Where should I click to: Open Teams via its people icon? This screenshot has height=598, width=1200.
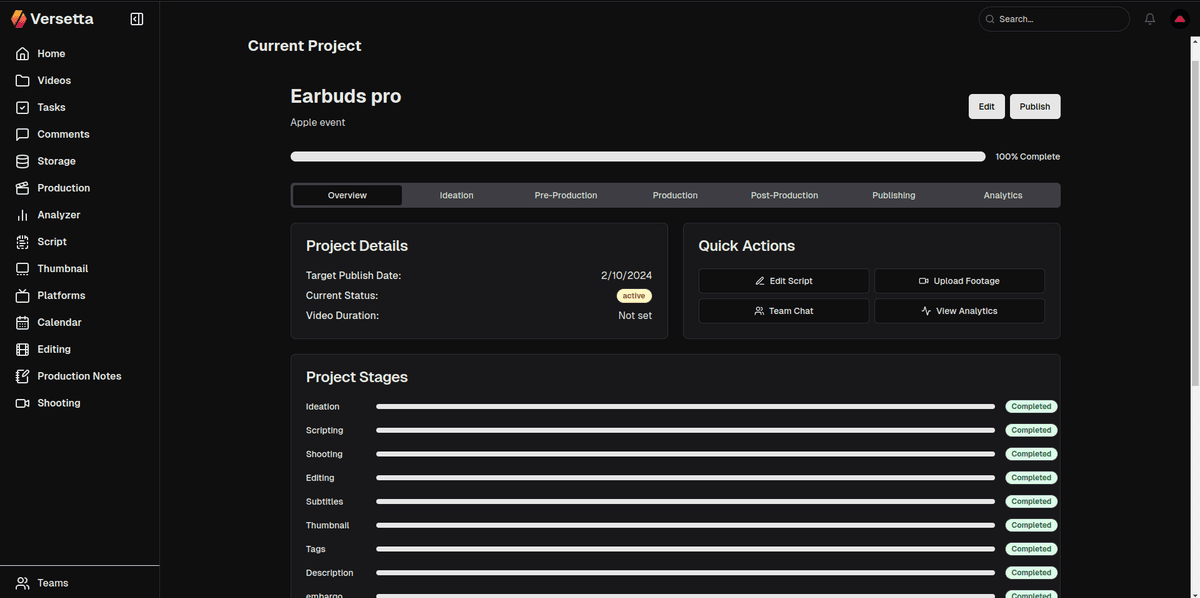click(x=23, y=583)
